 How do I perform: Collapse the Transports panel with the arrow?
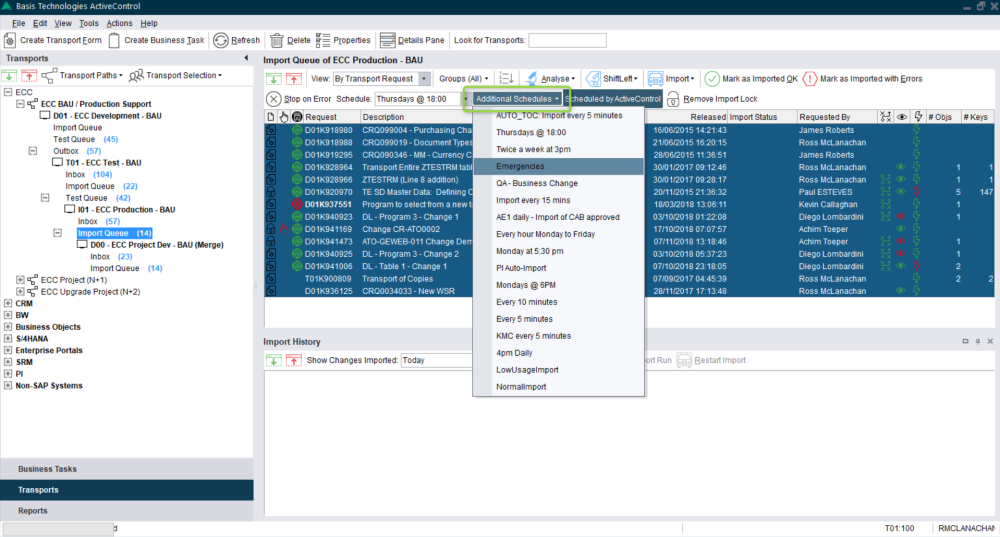pyautogui.click(x=246, y=58)
